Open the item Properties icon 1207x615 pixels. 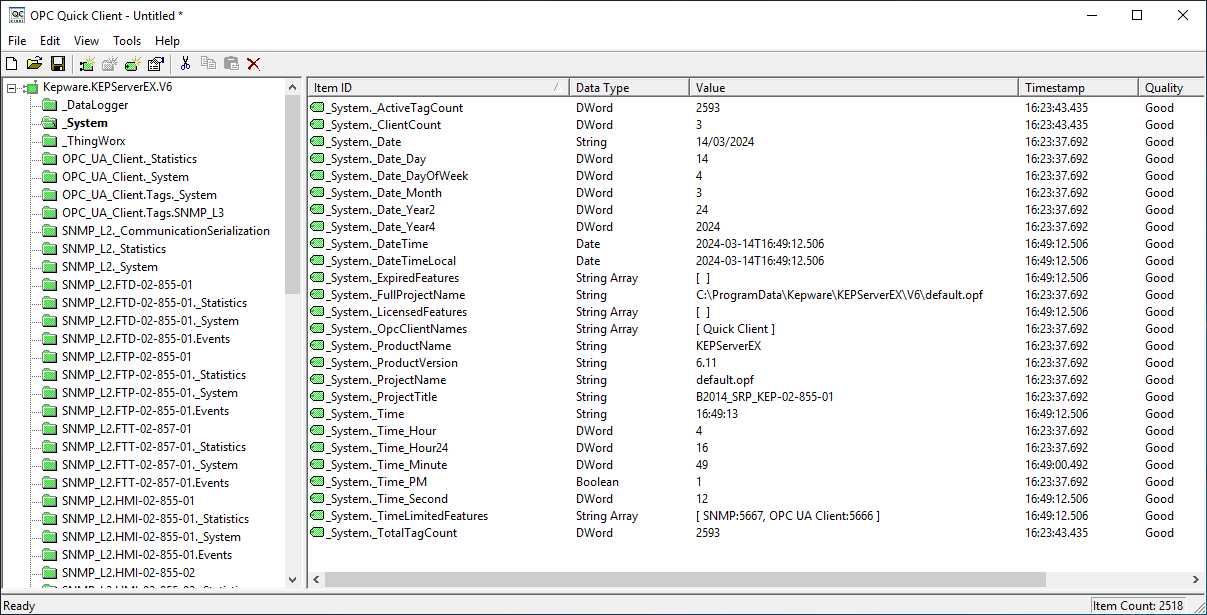155,63
